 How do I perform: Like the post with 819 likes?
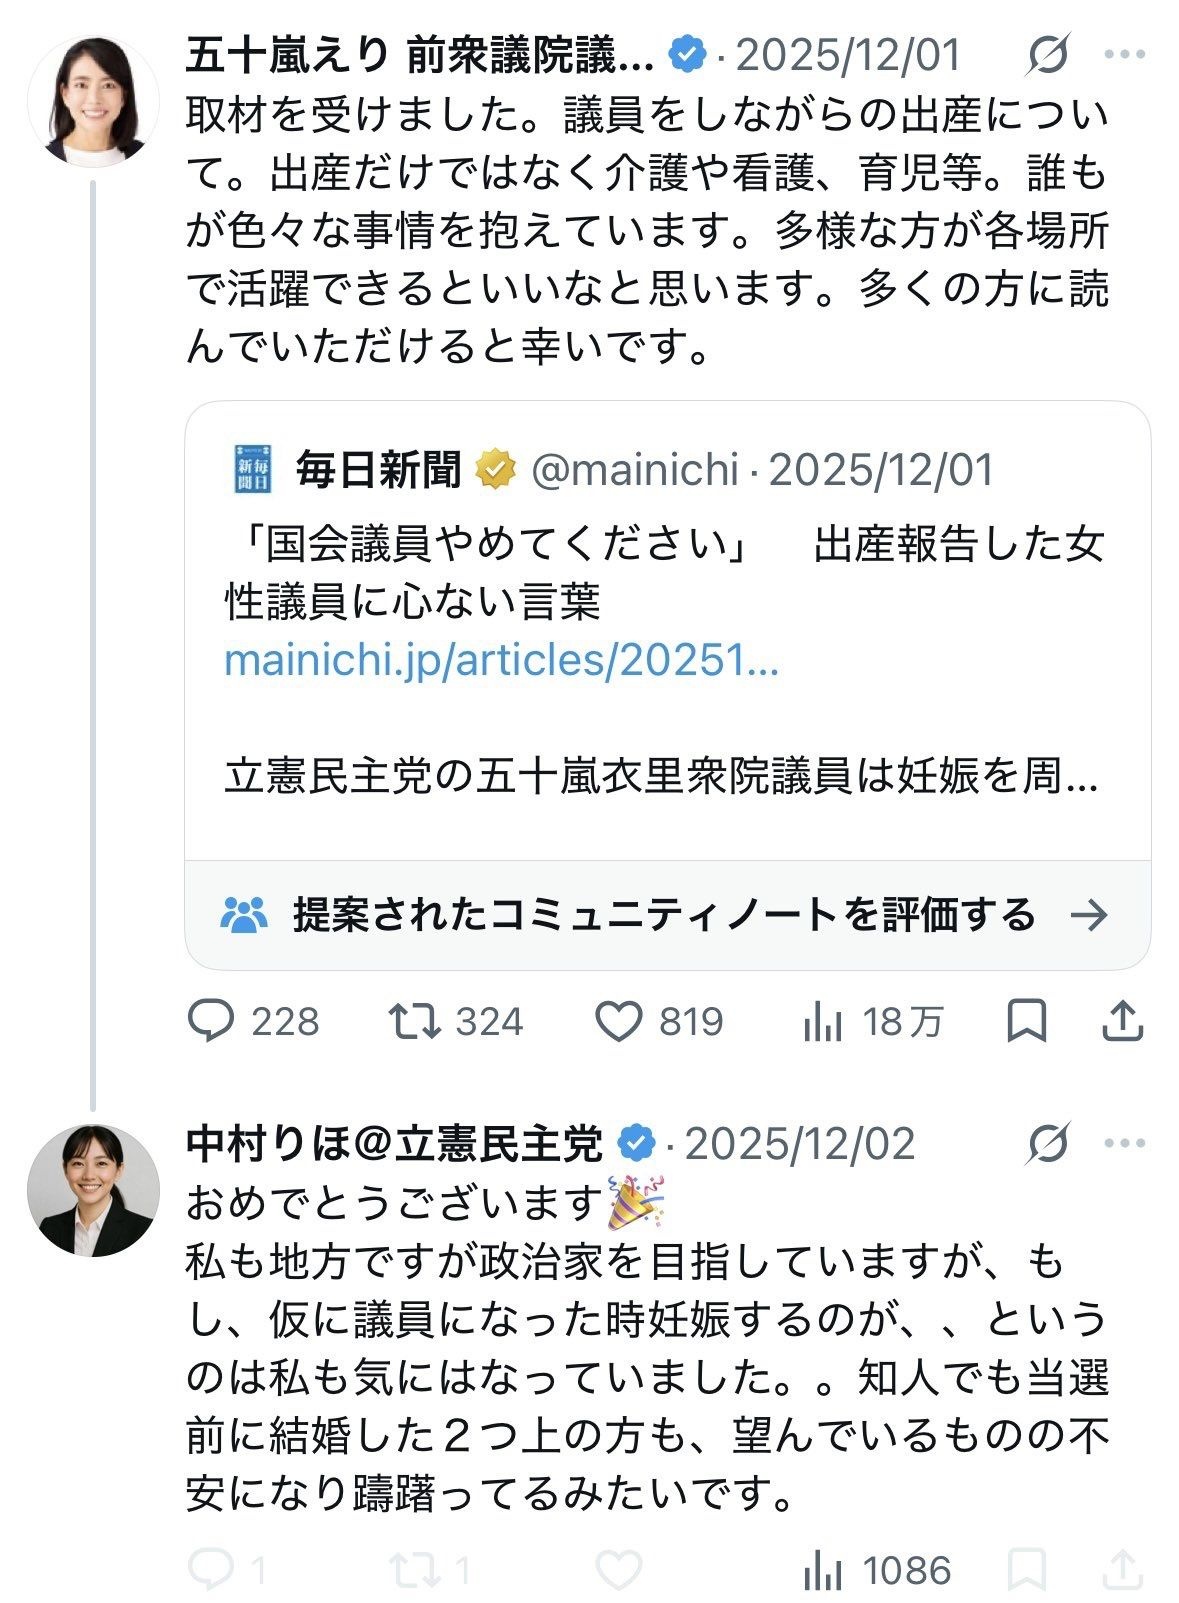pos(658,1022)
